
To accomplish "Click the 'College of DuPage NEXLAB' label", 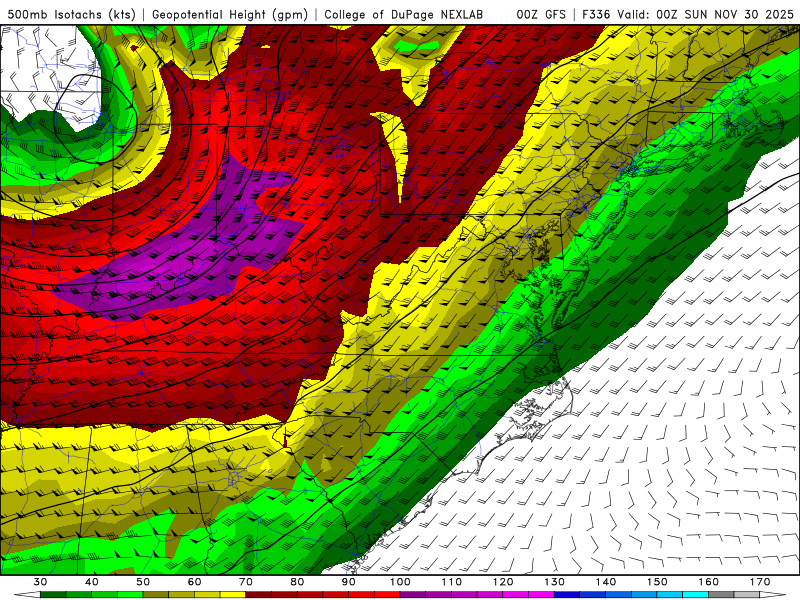I will click(x=403, y=15).
